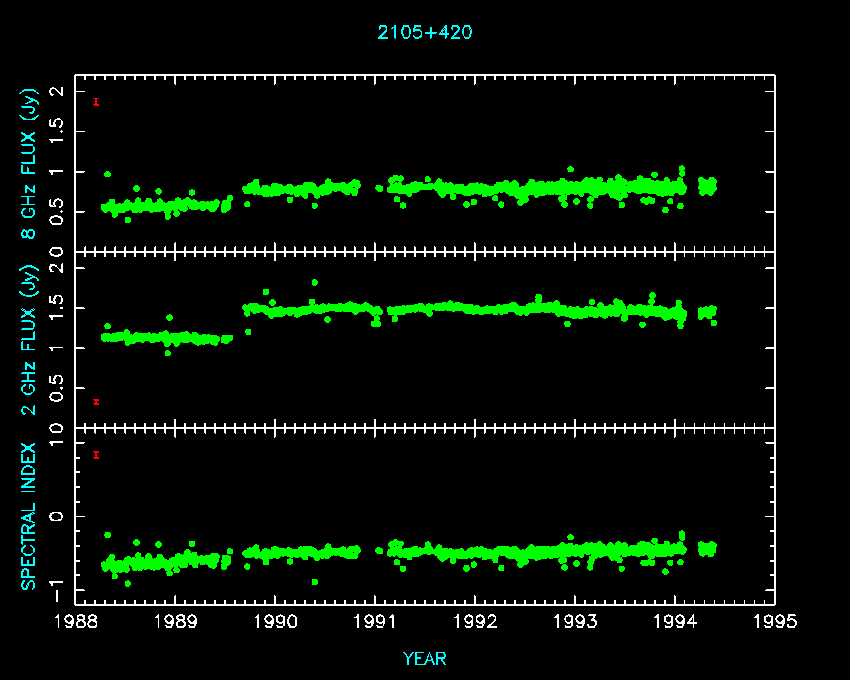Select the 2 GHz FLUX axis label
The width and height of the screenshot is (850, 680).
tap(31, 339)
